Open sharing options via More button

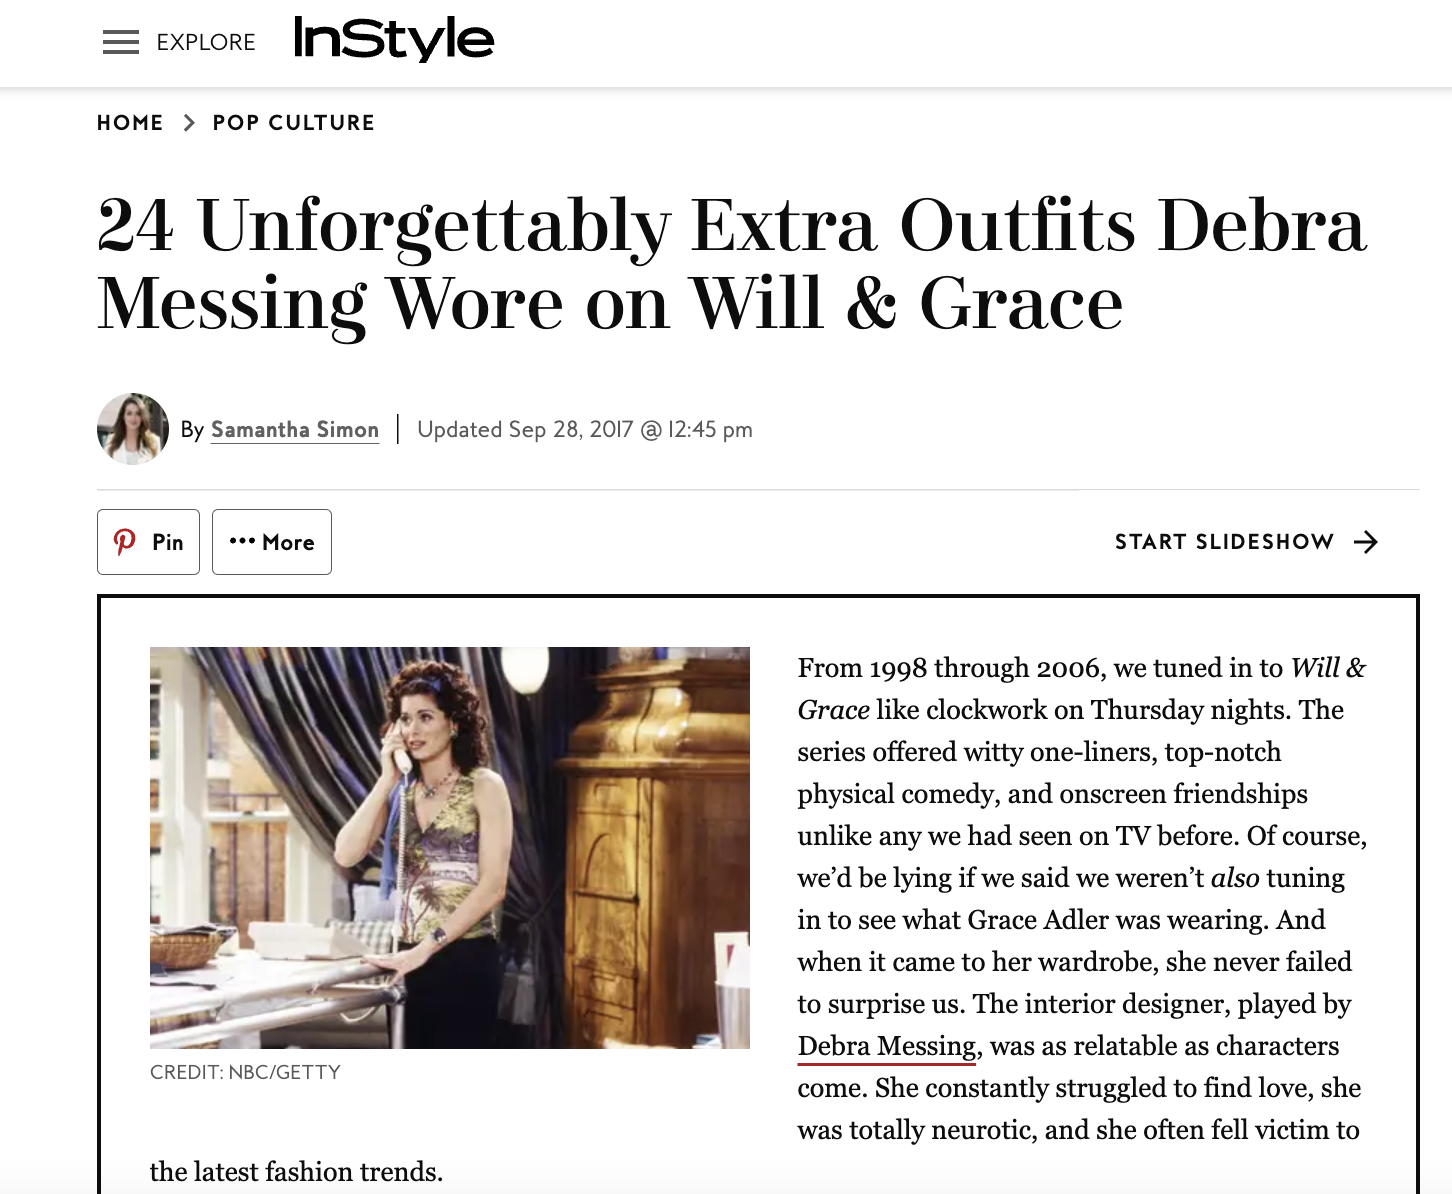(x=272, y=542)
